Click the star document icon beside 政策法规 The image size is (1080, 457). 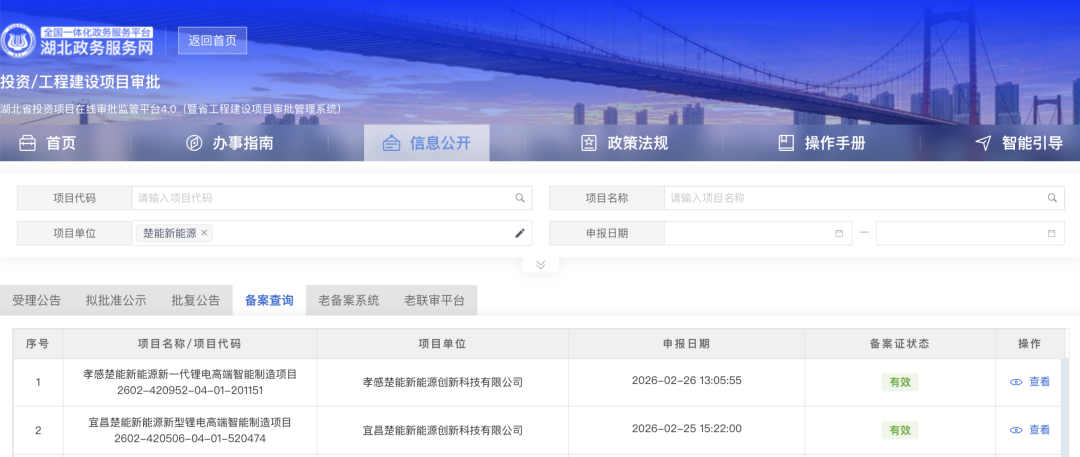[x=589, y=143]
